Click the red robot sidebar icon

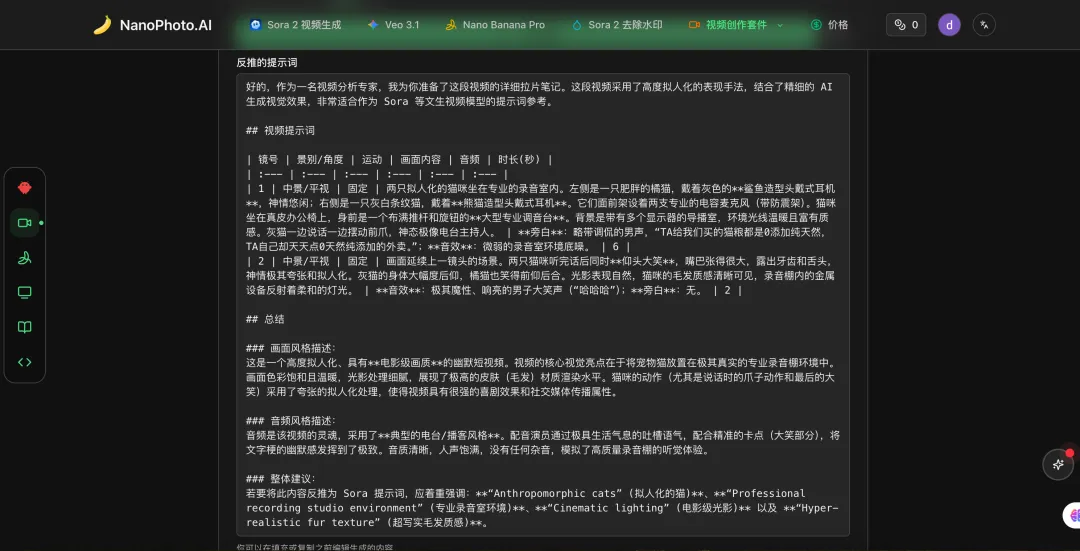25,187
